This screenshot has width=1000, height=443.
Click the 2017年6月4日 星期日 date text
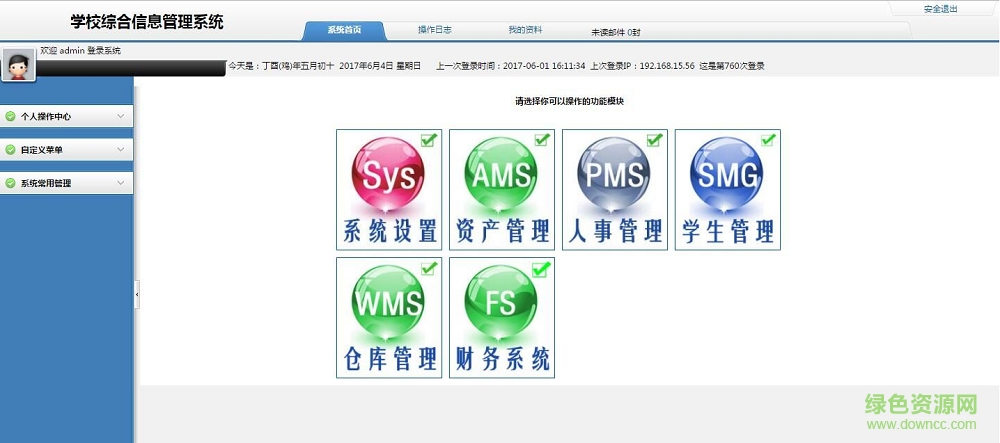[x=380, y=66]
